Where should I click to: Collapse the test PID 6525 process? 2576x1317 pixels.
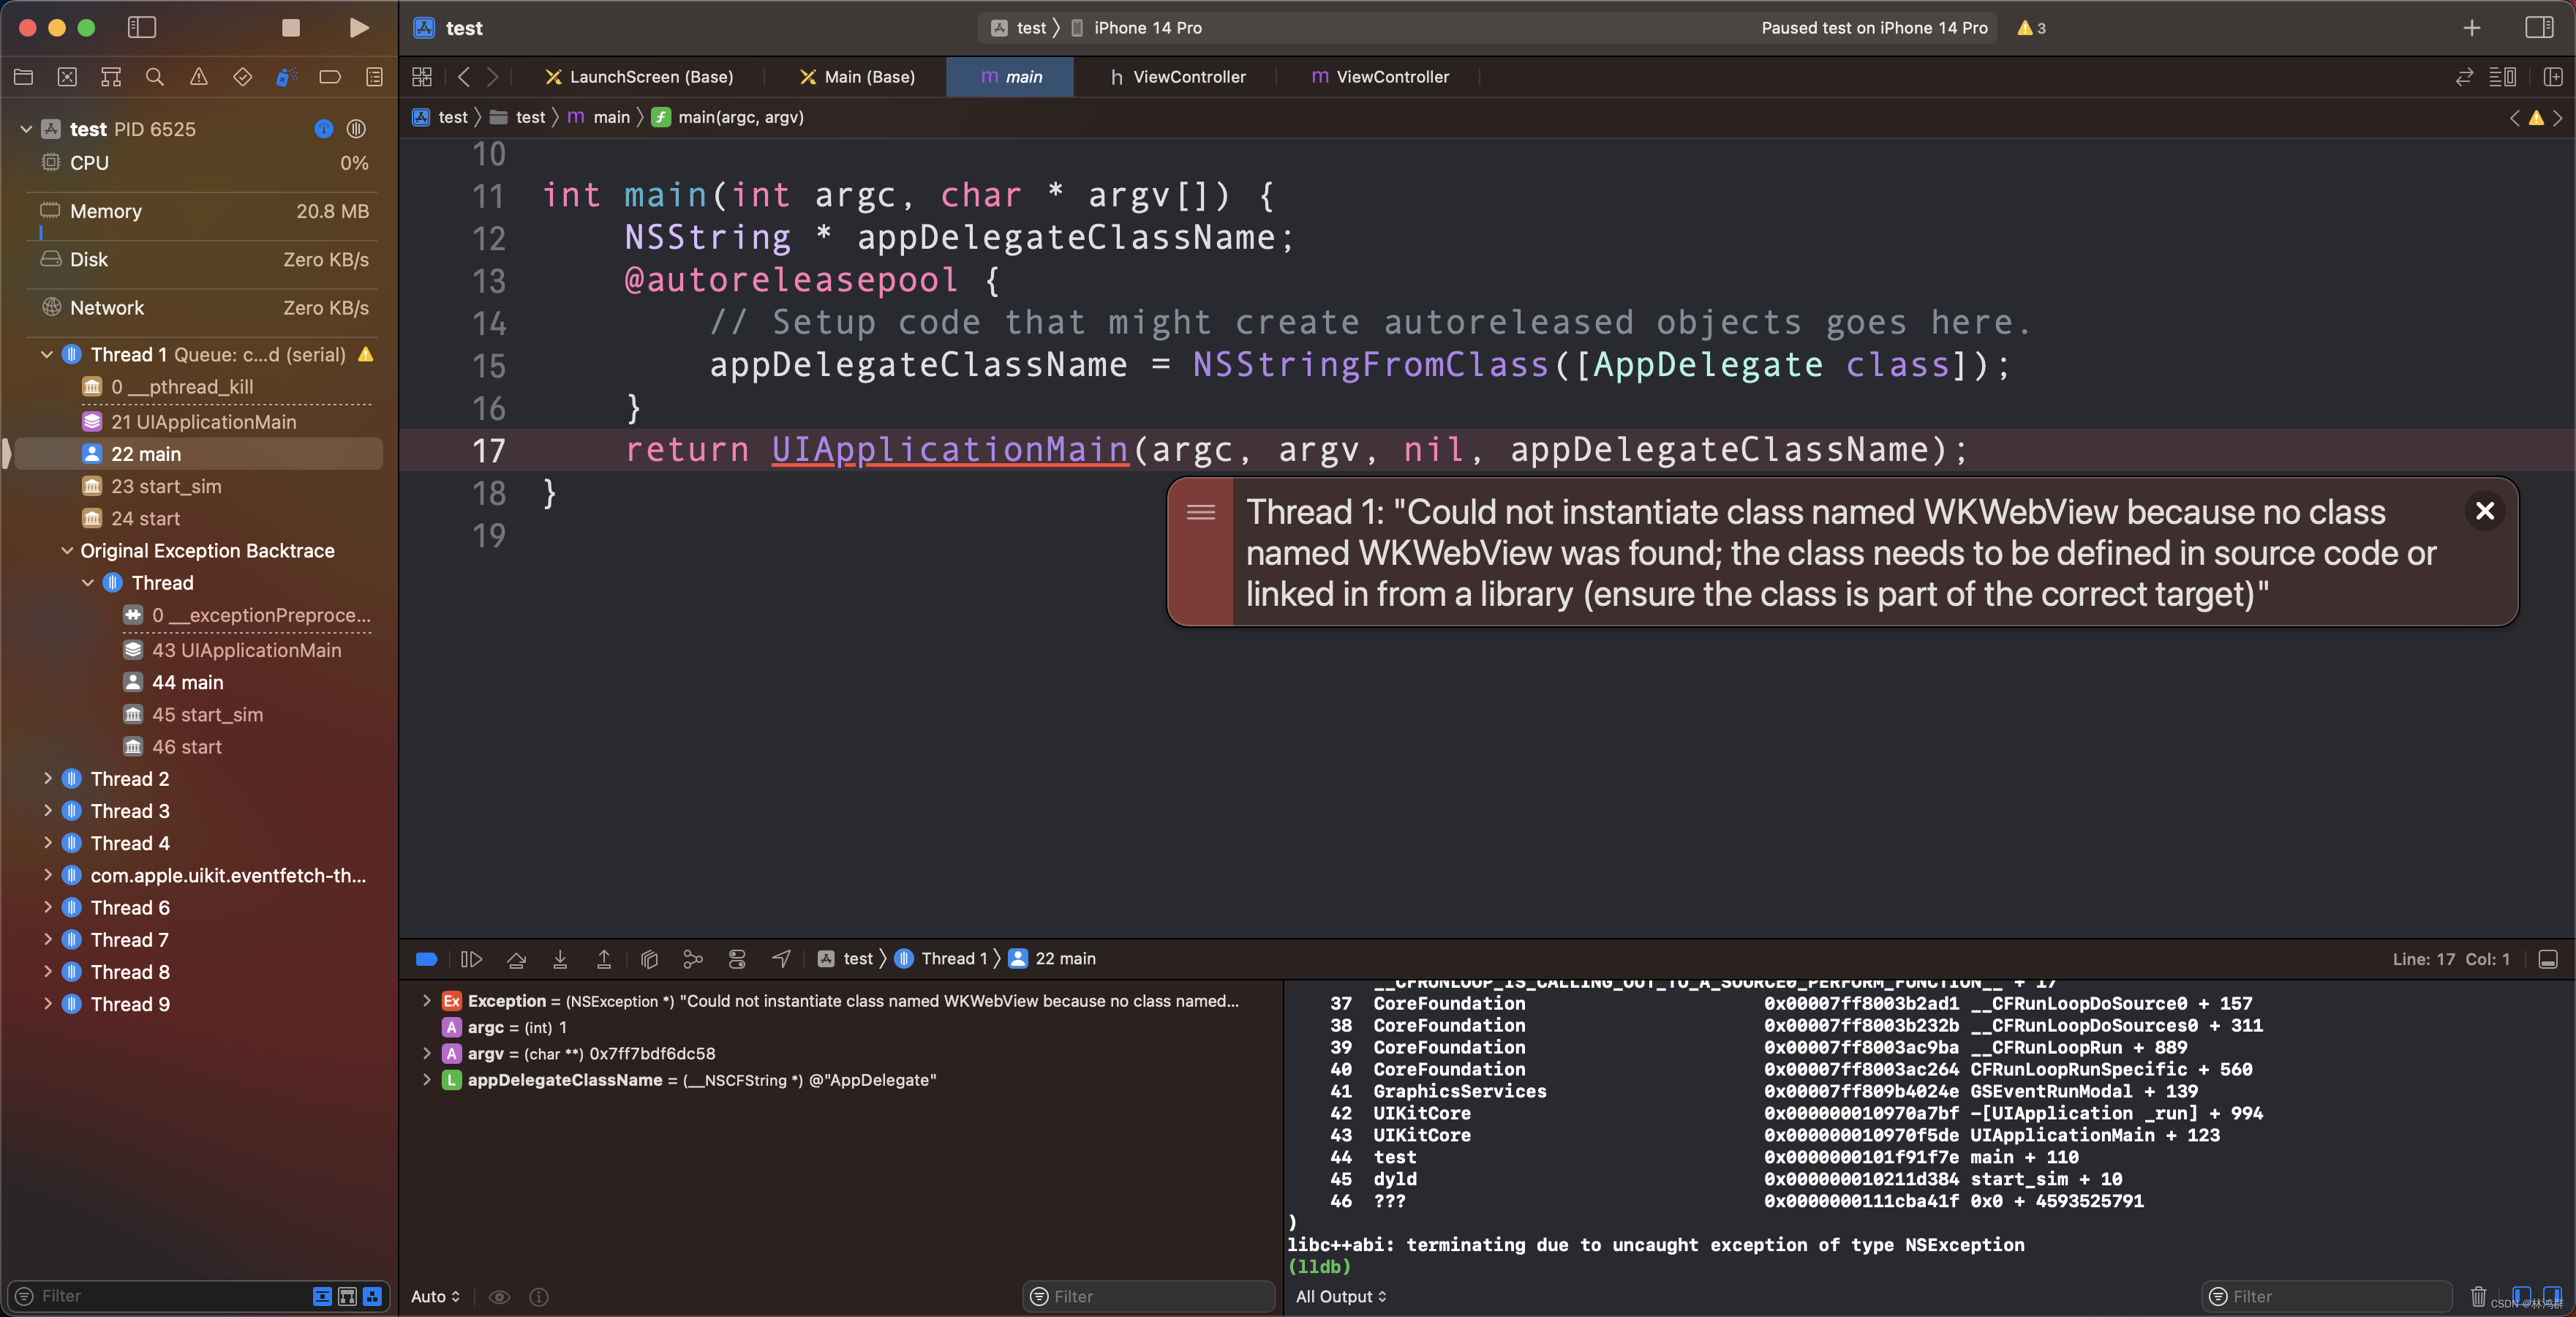(26, 129)
